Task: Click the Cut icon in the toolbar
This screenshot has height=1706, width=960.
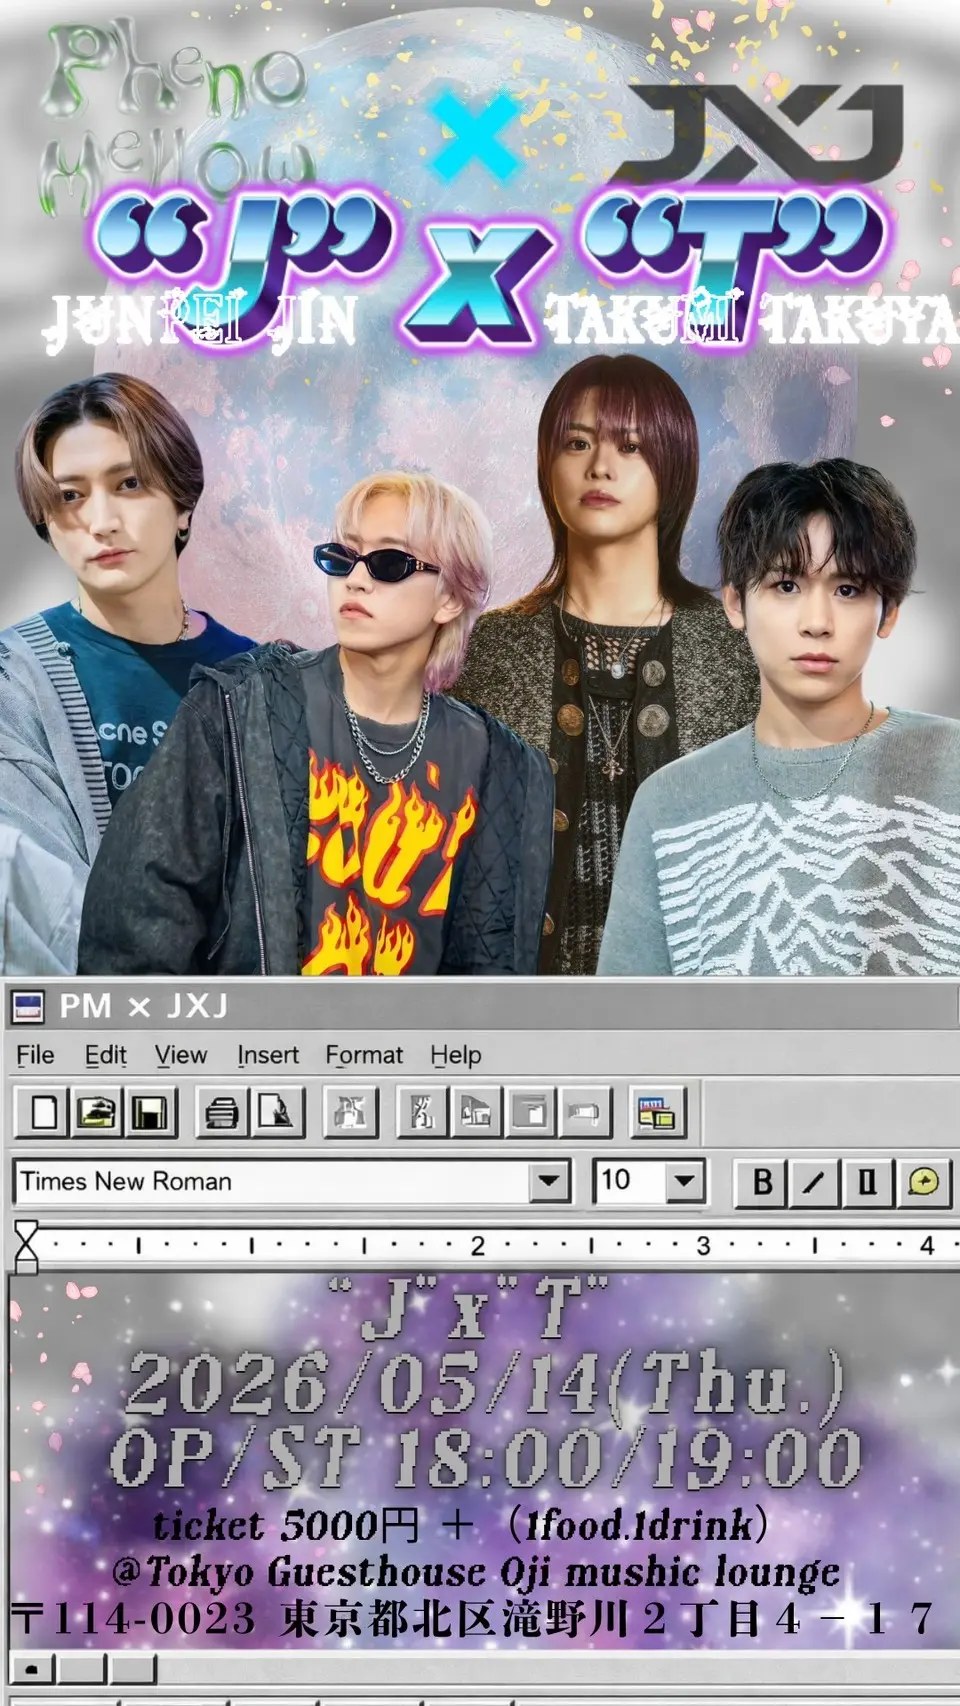Action: pos(422,1112)
